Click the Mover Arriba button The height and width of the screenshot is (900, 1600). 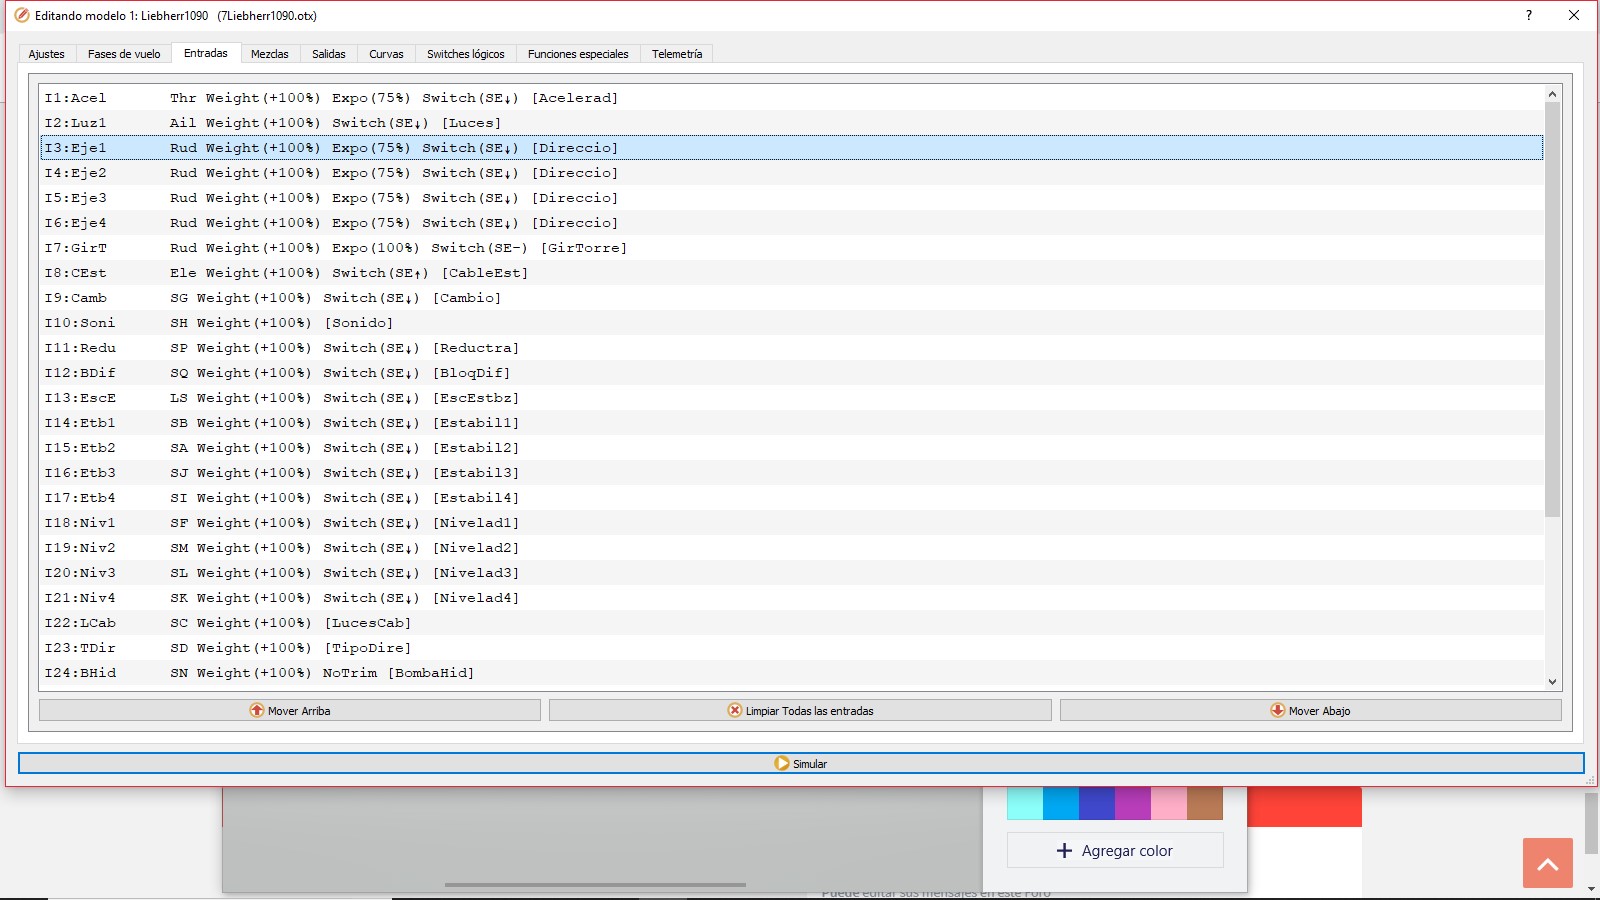pos(290,710)
